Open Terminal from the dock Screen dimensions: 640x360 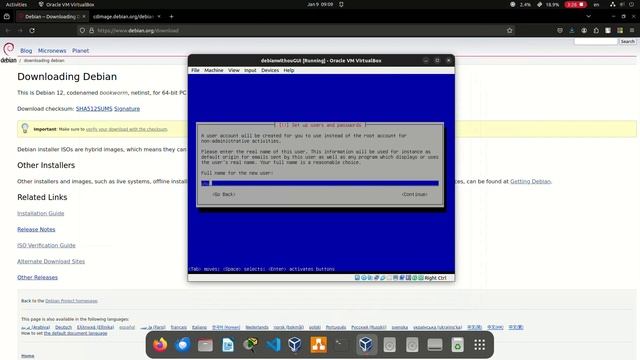[341, 345]
